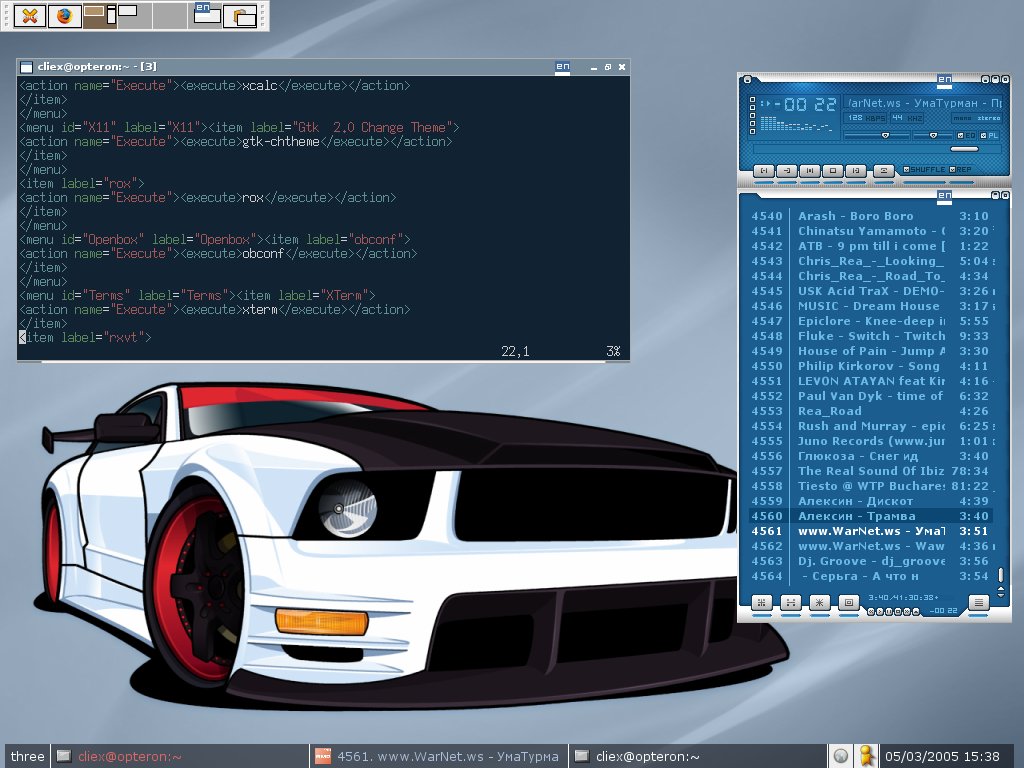Click the mini pause button in playlist footer

(x=889, y=612)
